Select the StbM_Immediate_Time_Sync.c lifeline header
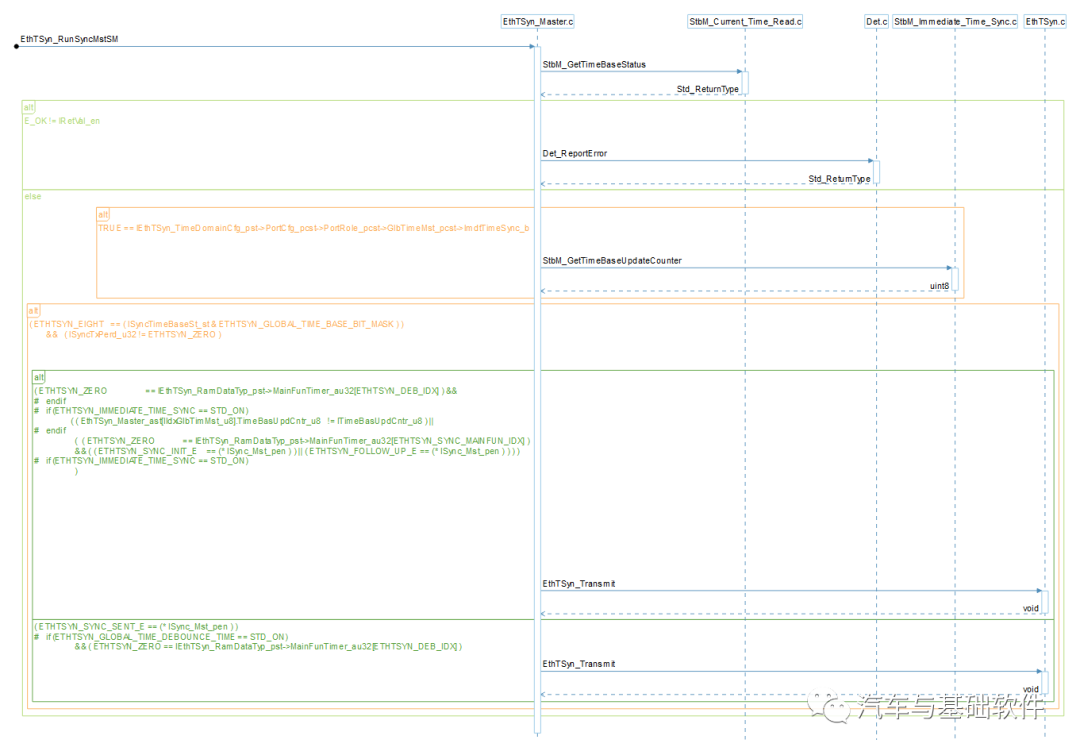 [x=954, y=21]
